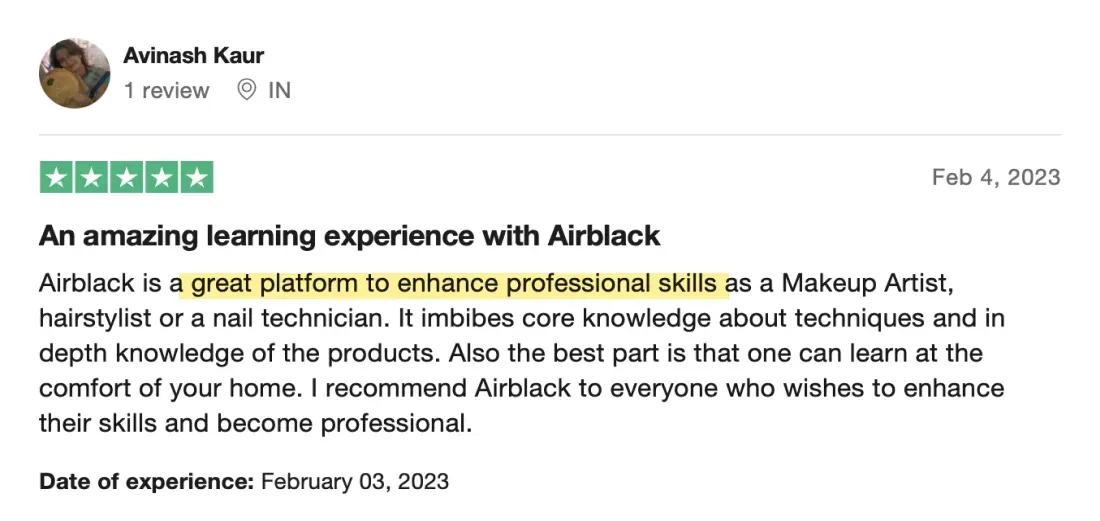Click the Feb 4, 2023 review date
The image size is (1100, 521).
pyautogui.click(x=996, y=177)
